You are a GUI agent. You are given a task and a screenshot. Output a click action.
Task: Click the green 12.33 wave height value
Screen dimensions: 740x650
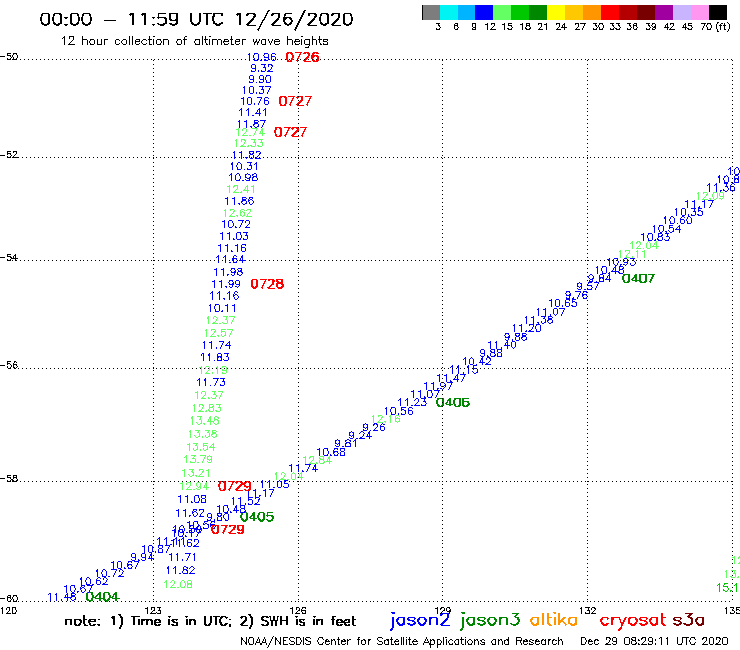(x=249, y=143)
